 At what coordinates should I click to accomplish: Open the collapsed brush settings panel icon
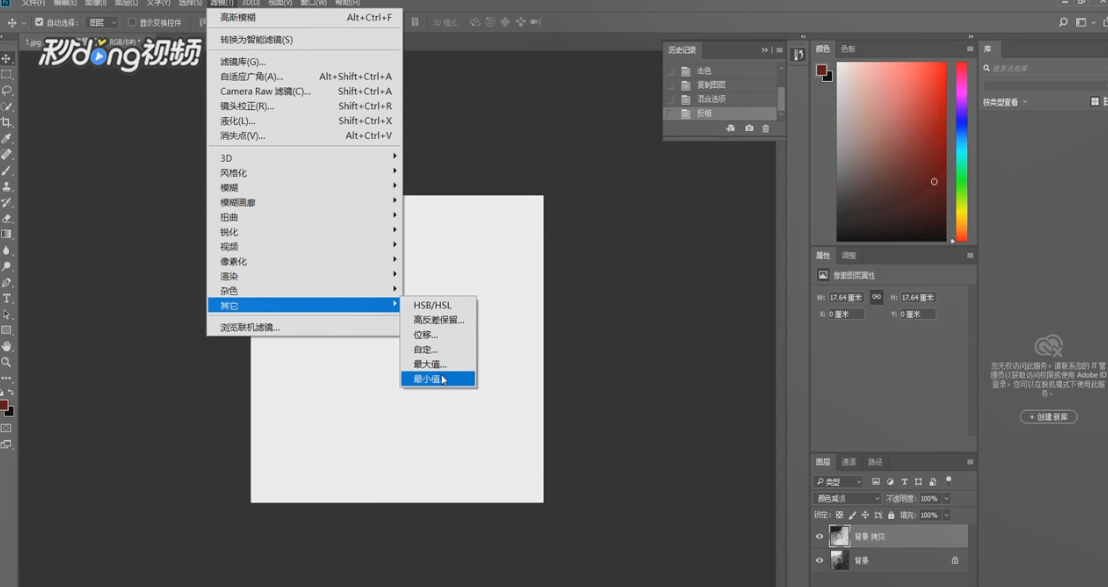[798, 55]
